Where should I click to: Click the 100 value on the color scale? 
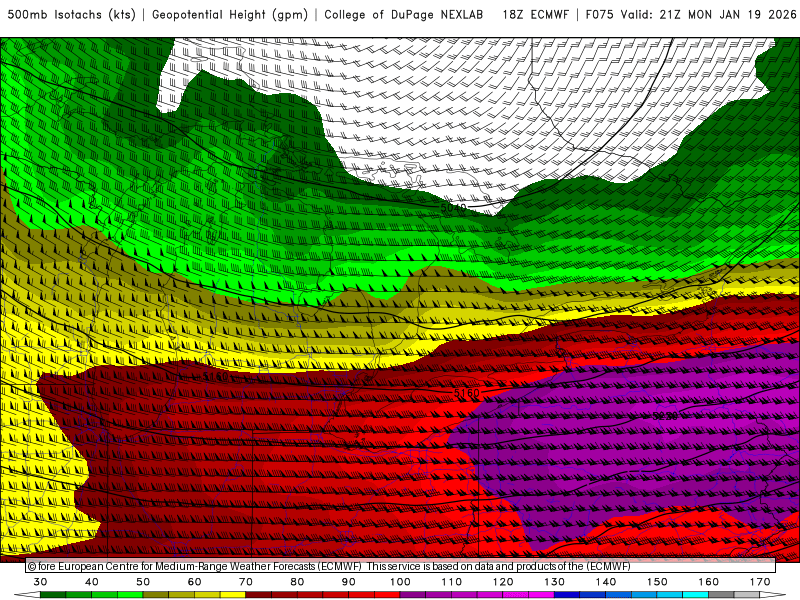tap(401, 582)
